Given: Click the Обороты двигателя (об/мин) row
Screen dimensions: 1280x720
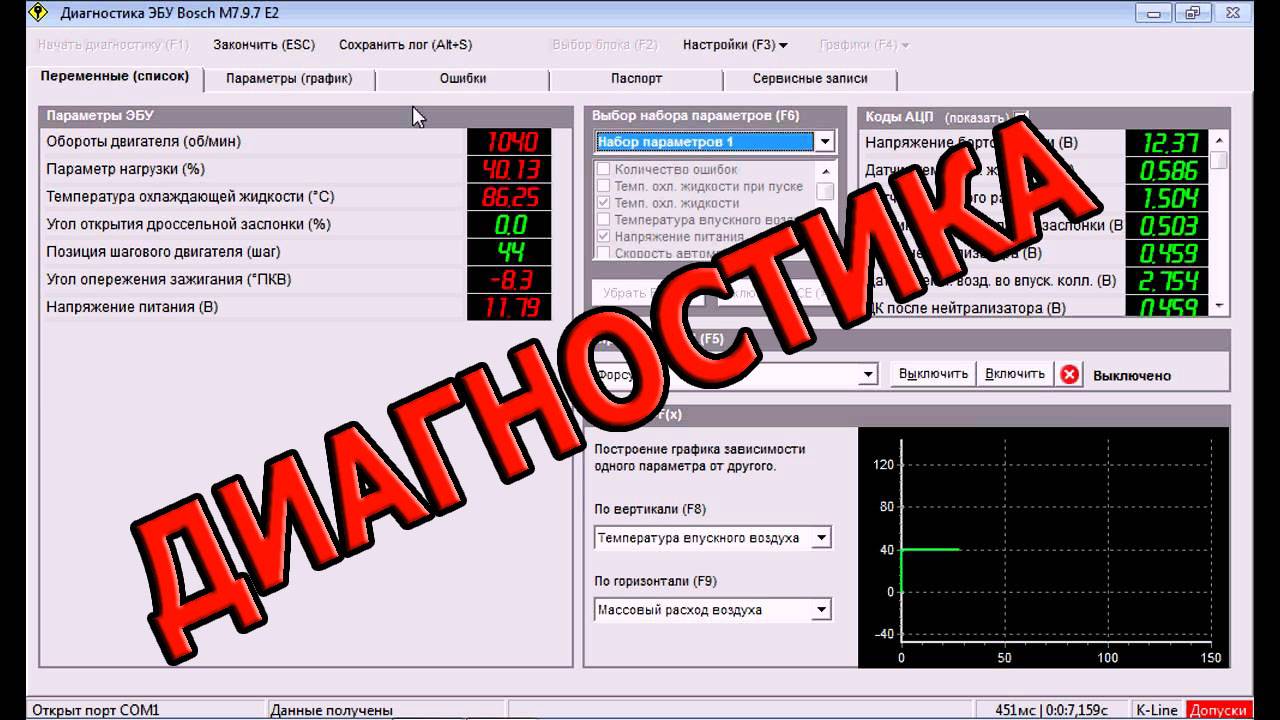Looking at the screenshot, I should (298, 142).
